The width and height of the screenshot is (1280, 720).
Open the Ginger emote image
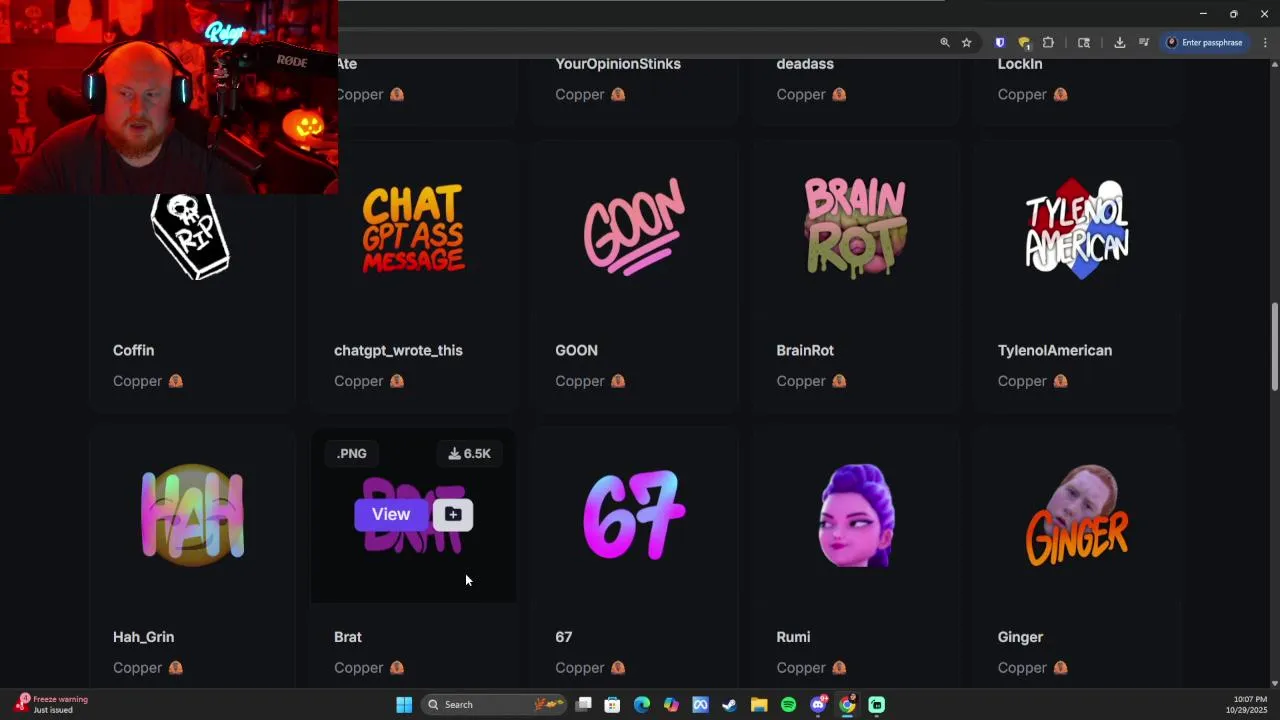pos(1077,515)
